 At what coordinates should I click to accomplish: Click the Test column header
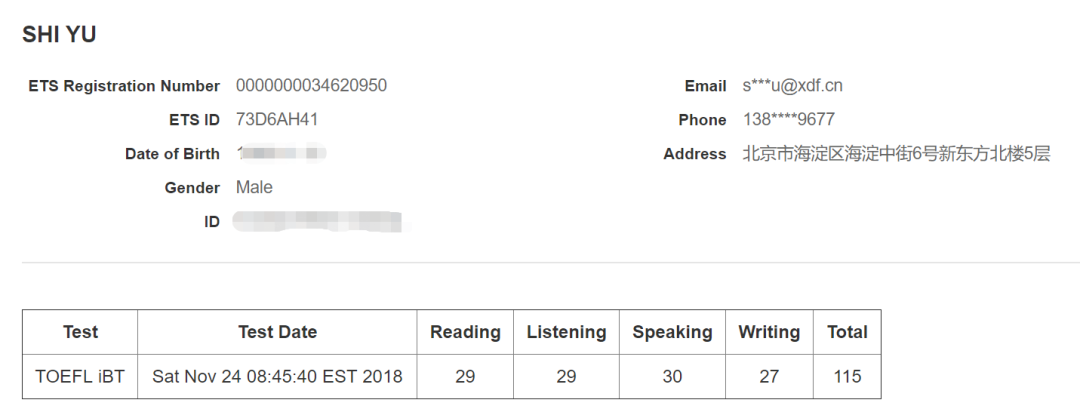80,332
